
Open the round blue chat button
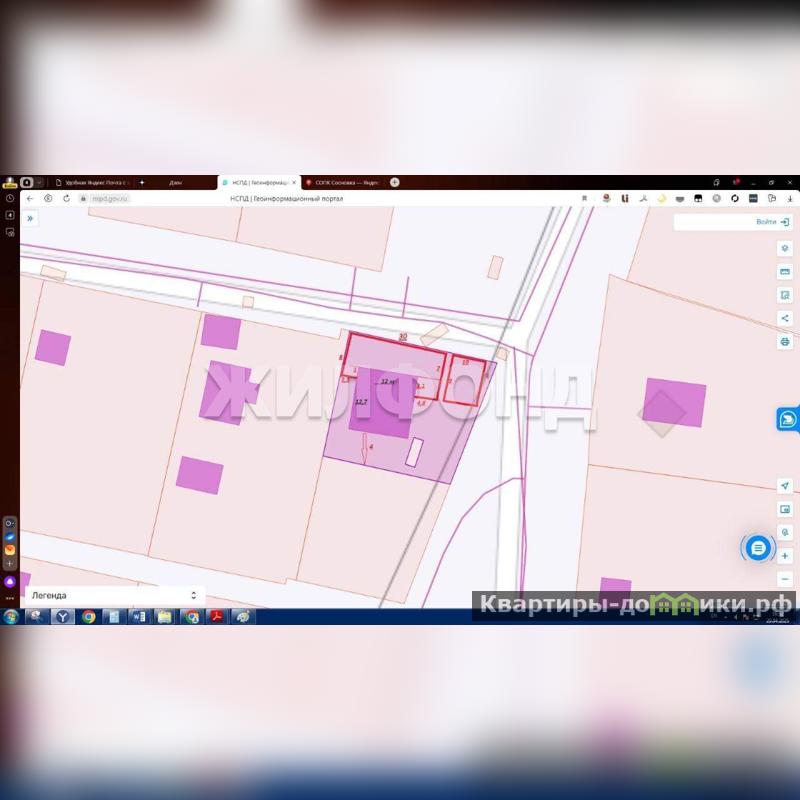[758, 548]
